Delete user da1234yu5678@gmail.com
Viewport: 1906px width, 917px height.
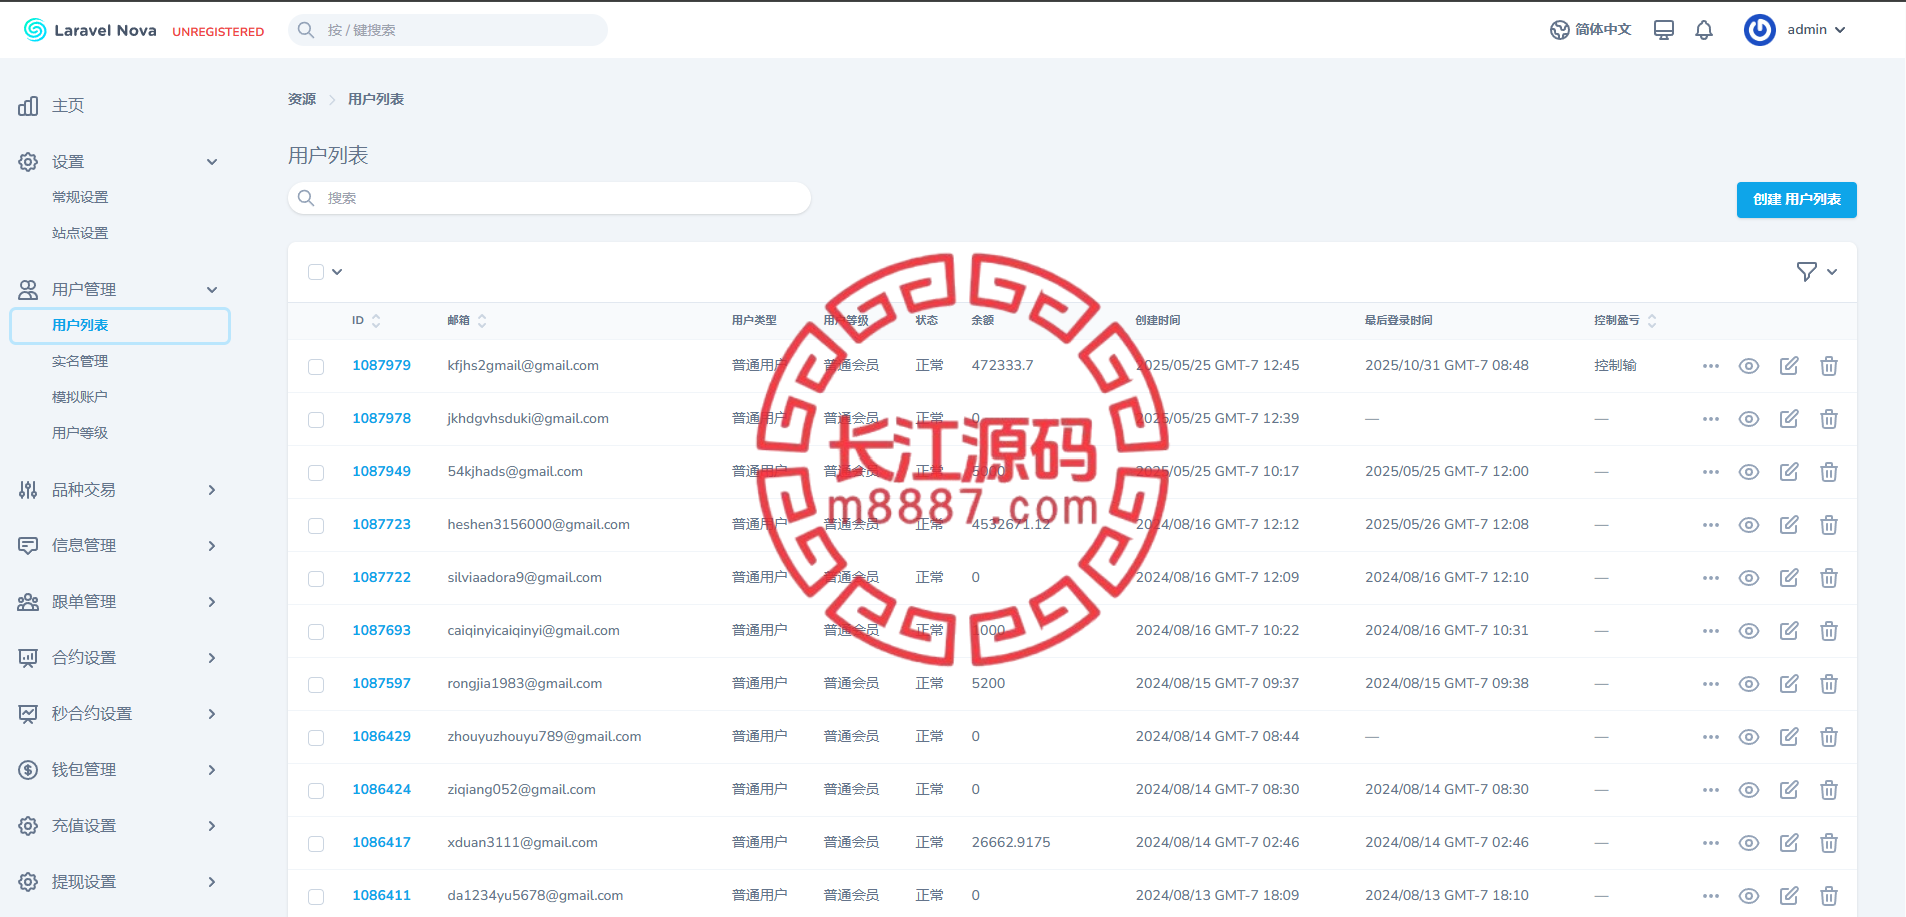(1829, 896)
